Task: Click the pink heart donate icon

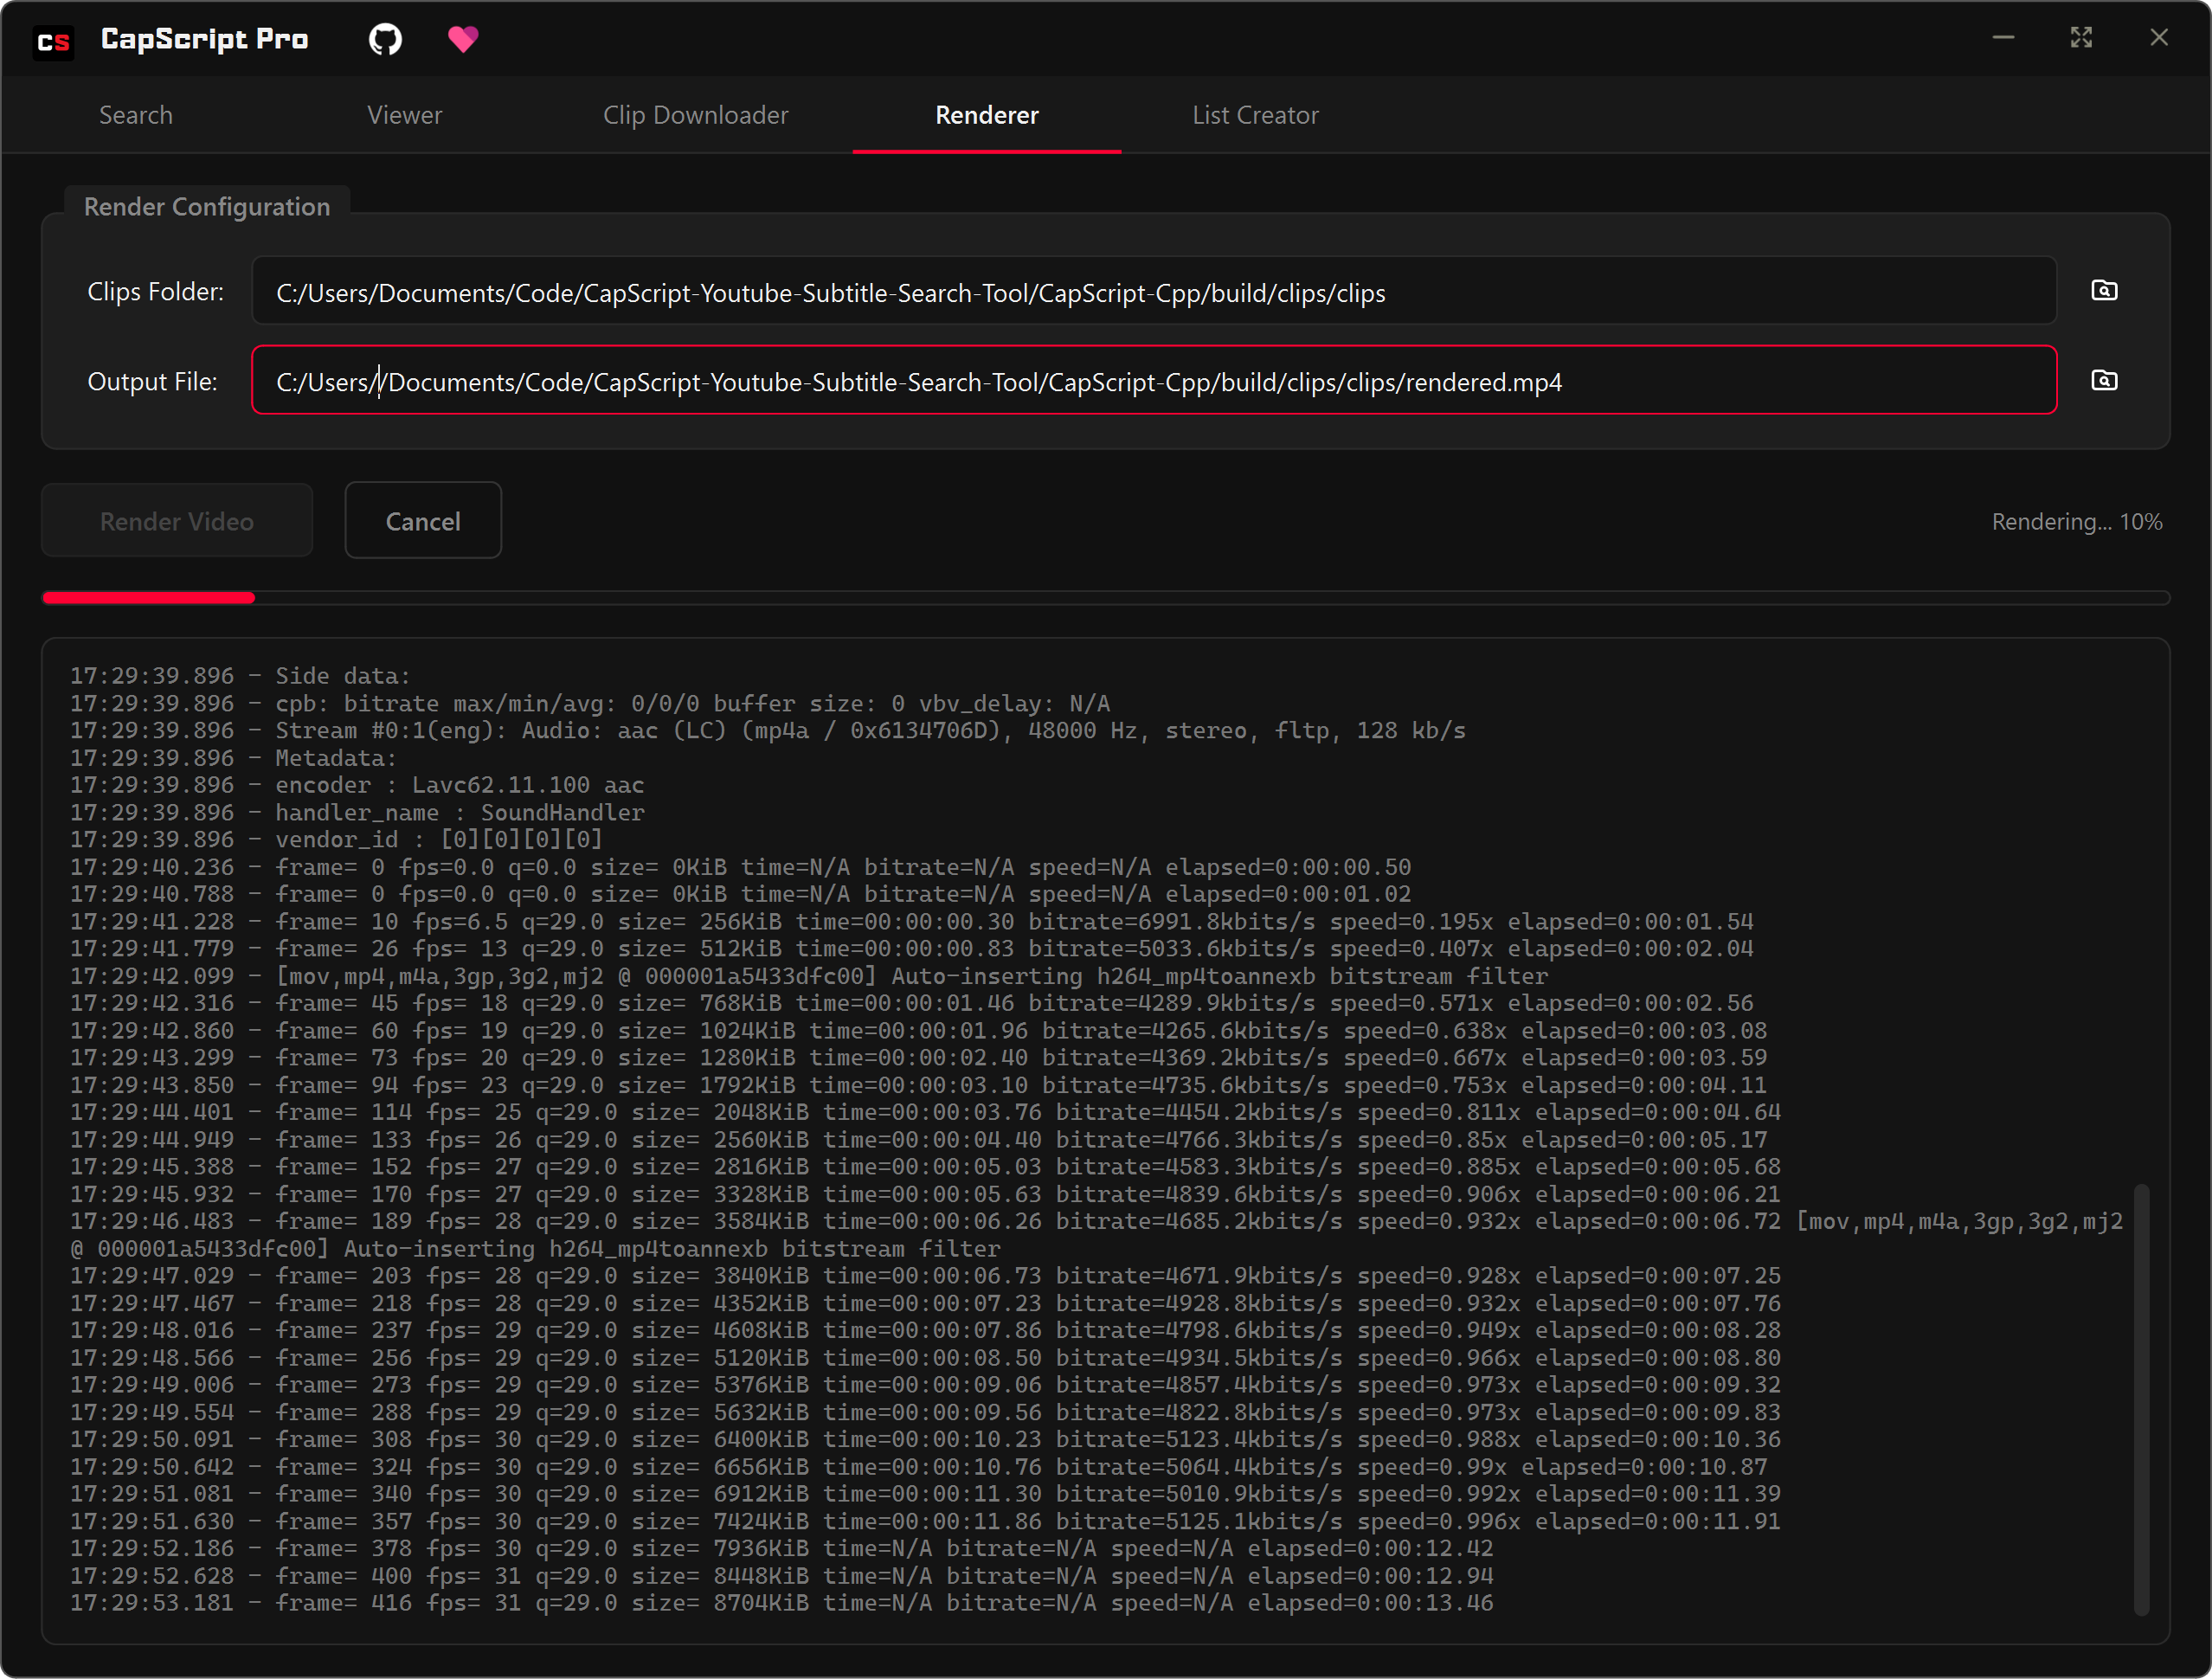Action: (463, 39)
